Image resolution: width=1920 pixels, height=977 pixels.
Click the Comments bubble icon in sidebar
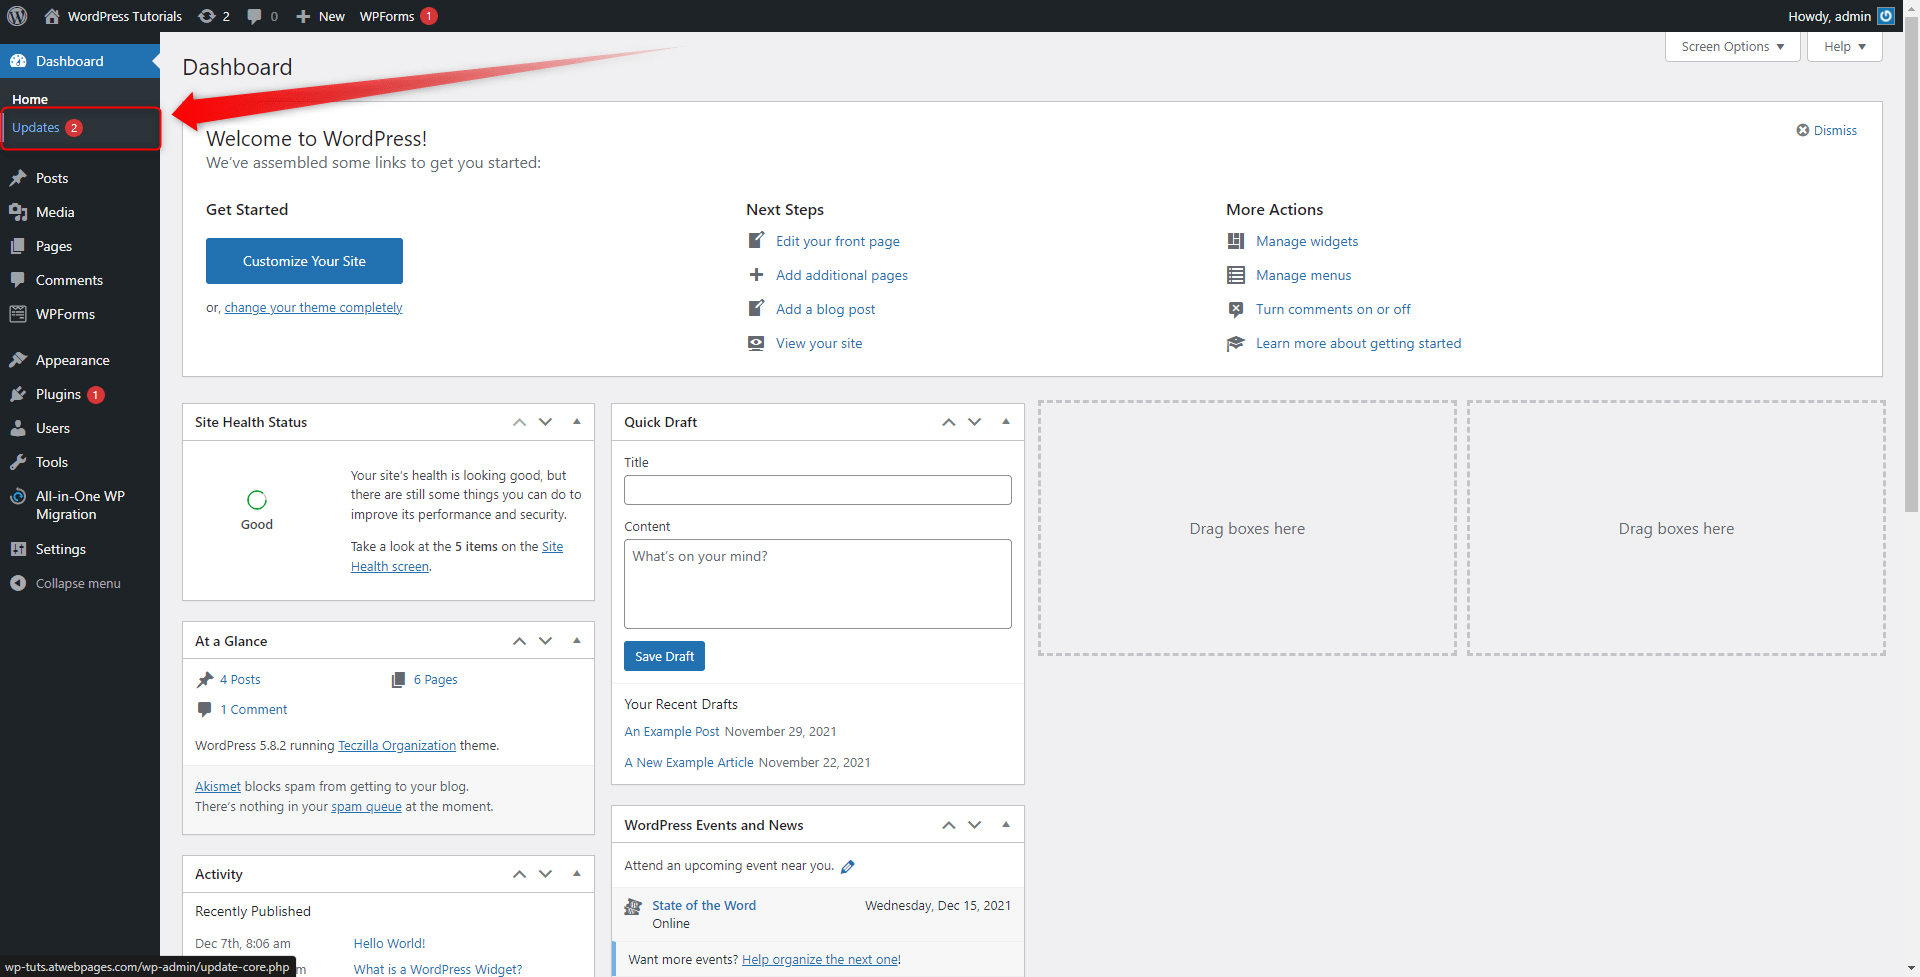coord(18,280)
